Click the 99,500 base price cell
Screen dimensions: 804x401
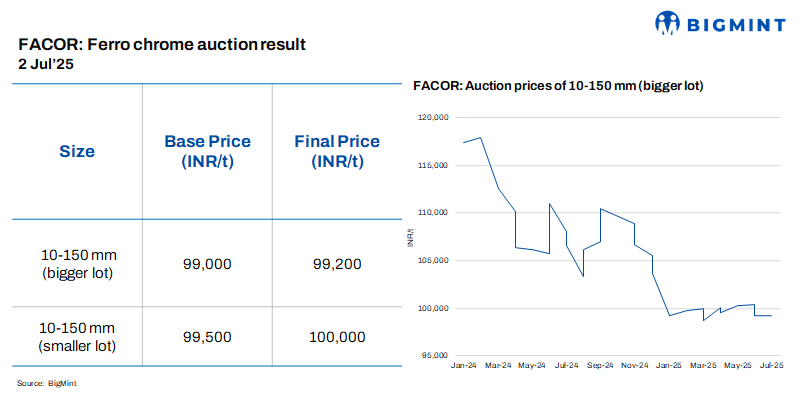207,337
